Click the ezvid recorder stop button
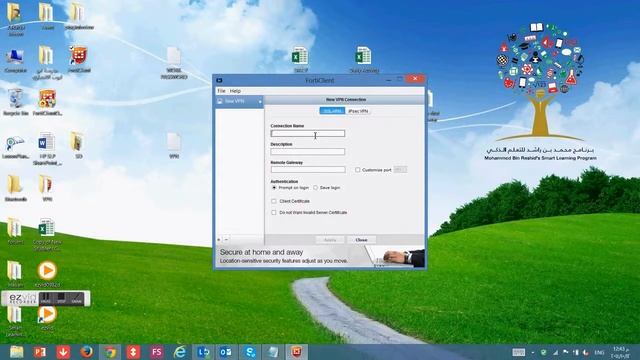 click(61, 298)
